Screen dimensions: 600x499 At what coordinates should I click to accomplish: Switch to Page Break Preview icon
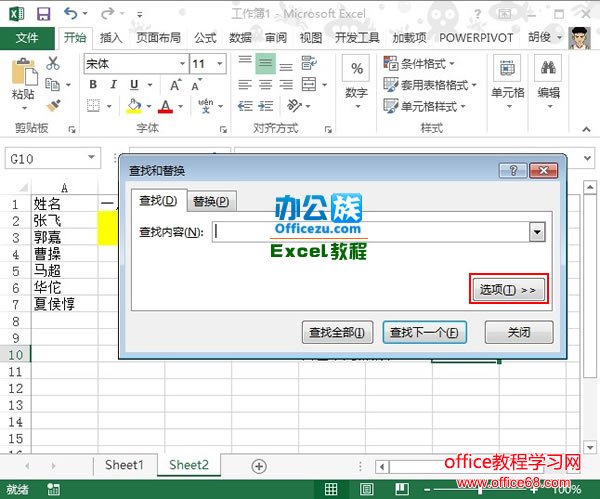point(401,489)
